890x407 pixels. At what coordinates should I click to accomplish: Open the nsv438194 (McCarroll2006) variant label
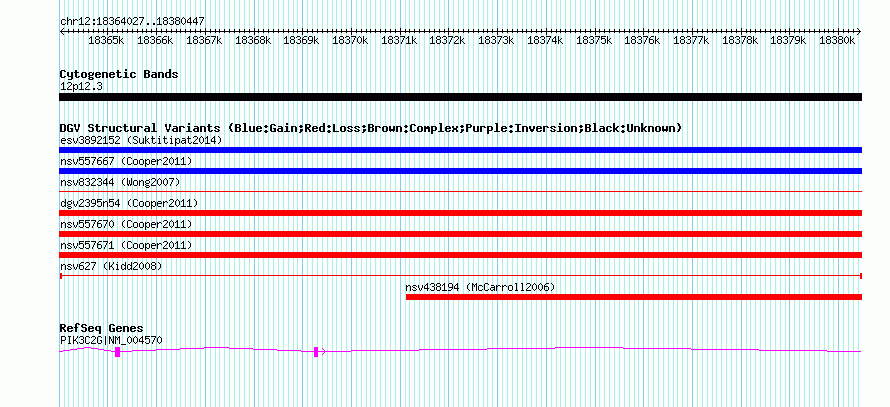point(480,287)
